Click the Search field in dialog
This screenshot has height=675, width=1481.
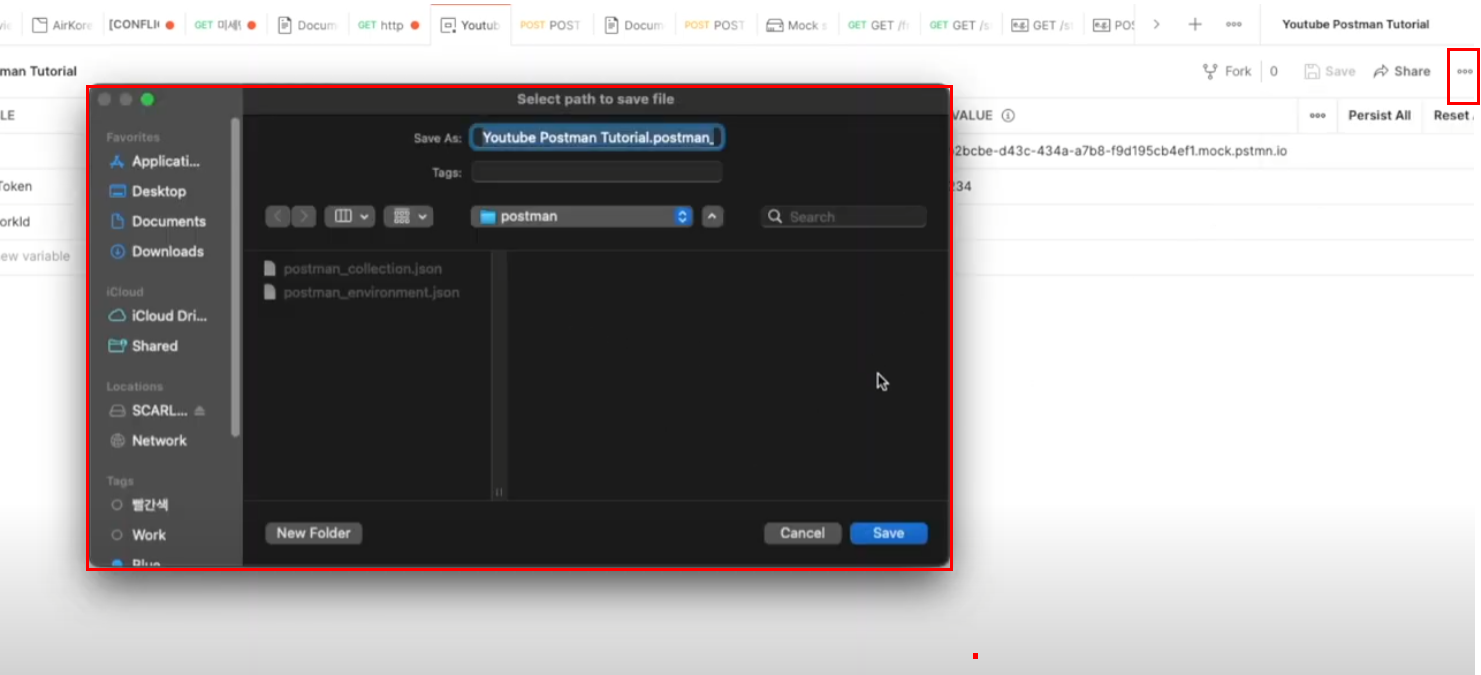pos(844,216)
